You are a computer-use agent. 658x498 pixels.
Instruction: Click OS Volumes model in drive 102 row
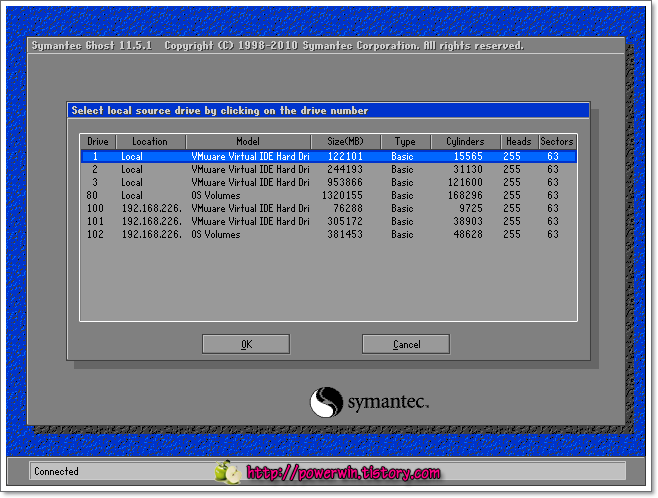click(x=216, y=235)
